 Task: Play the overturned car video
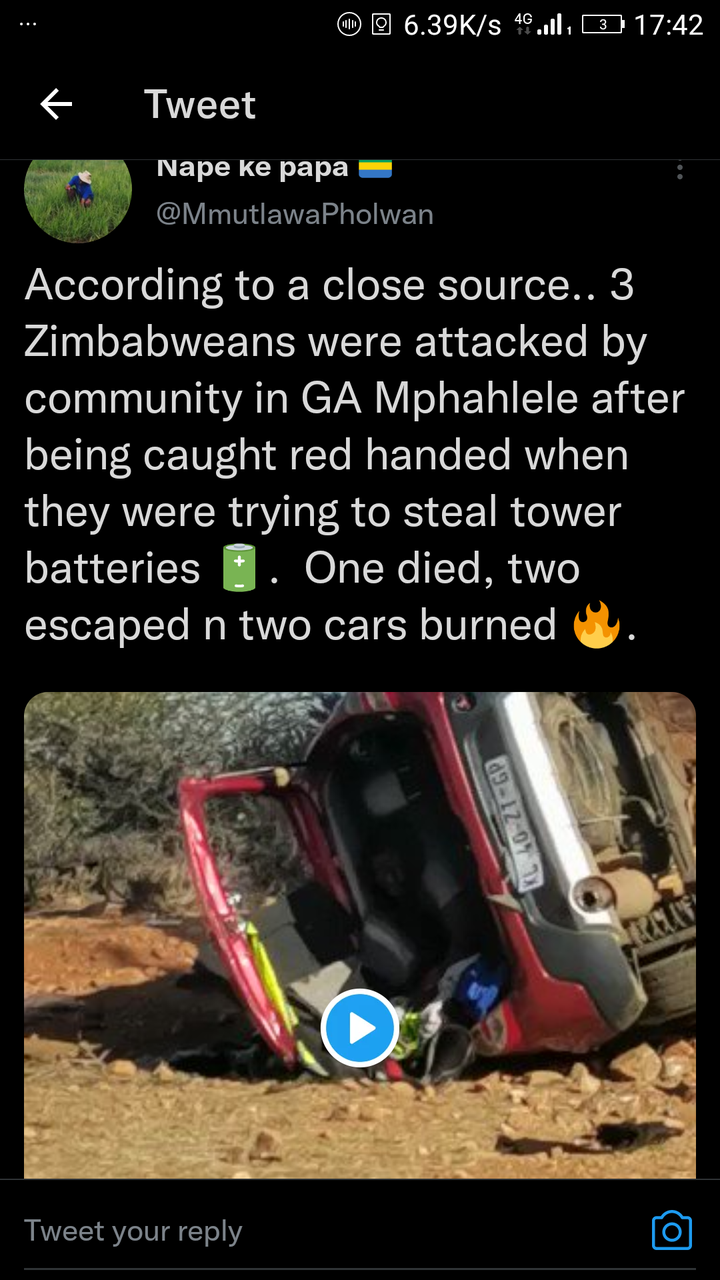(360, 1027)
